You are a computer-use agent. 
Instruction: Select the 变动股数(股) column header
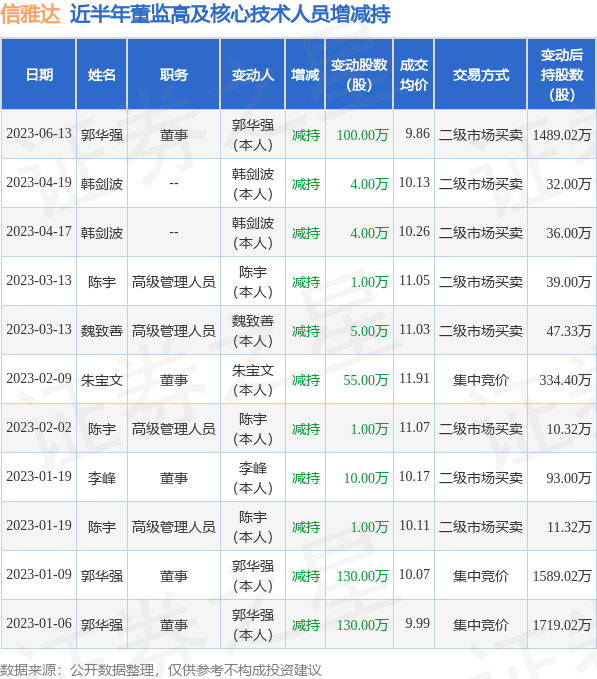point(359,74)
